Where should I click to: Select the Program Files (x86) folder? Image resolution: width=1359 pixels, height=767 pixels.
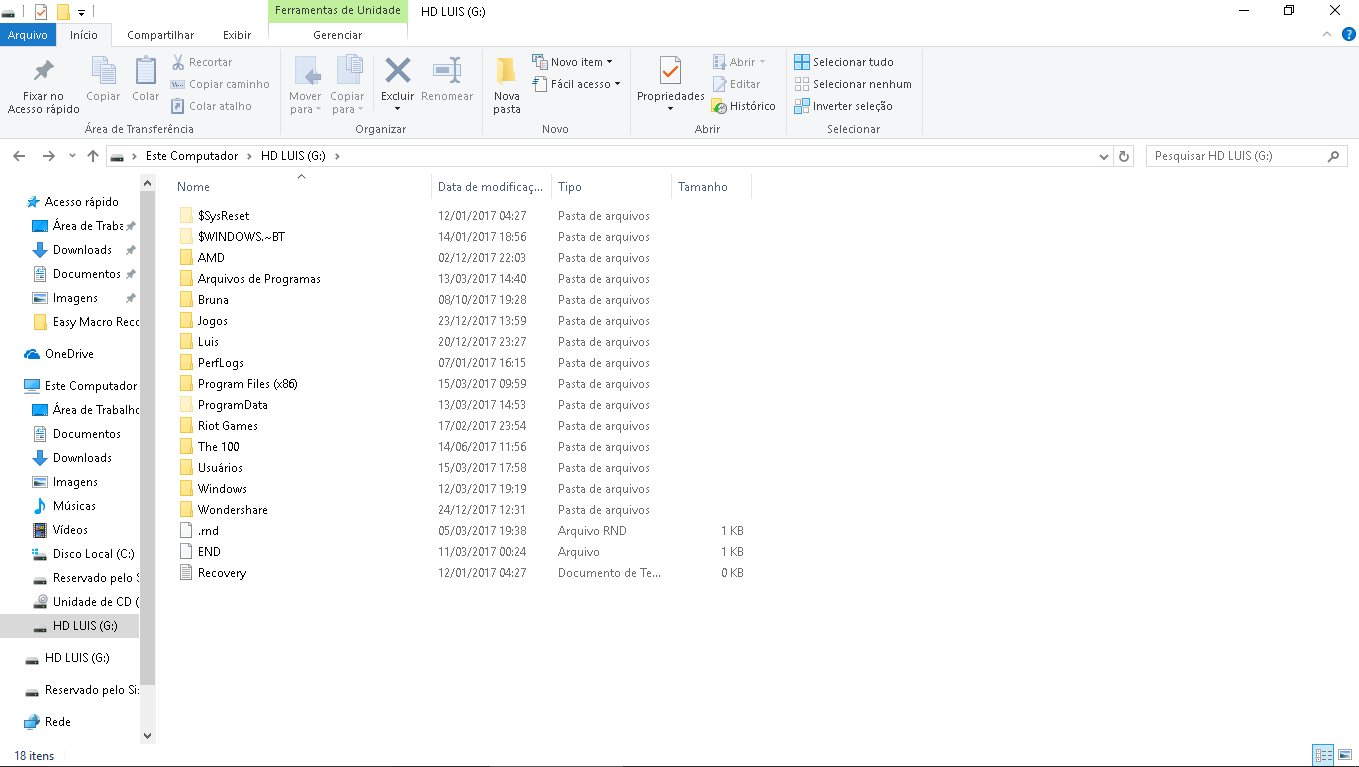coord(247,384)
